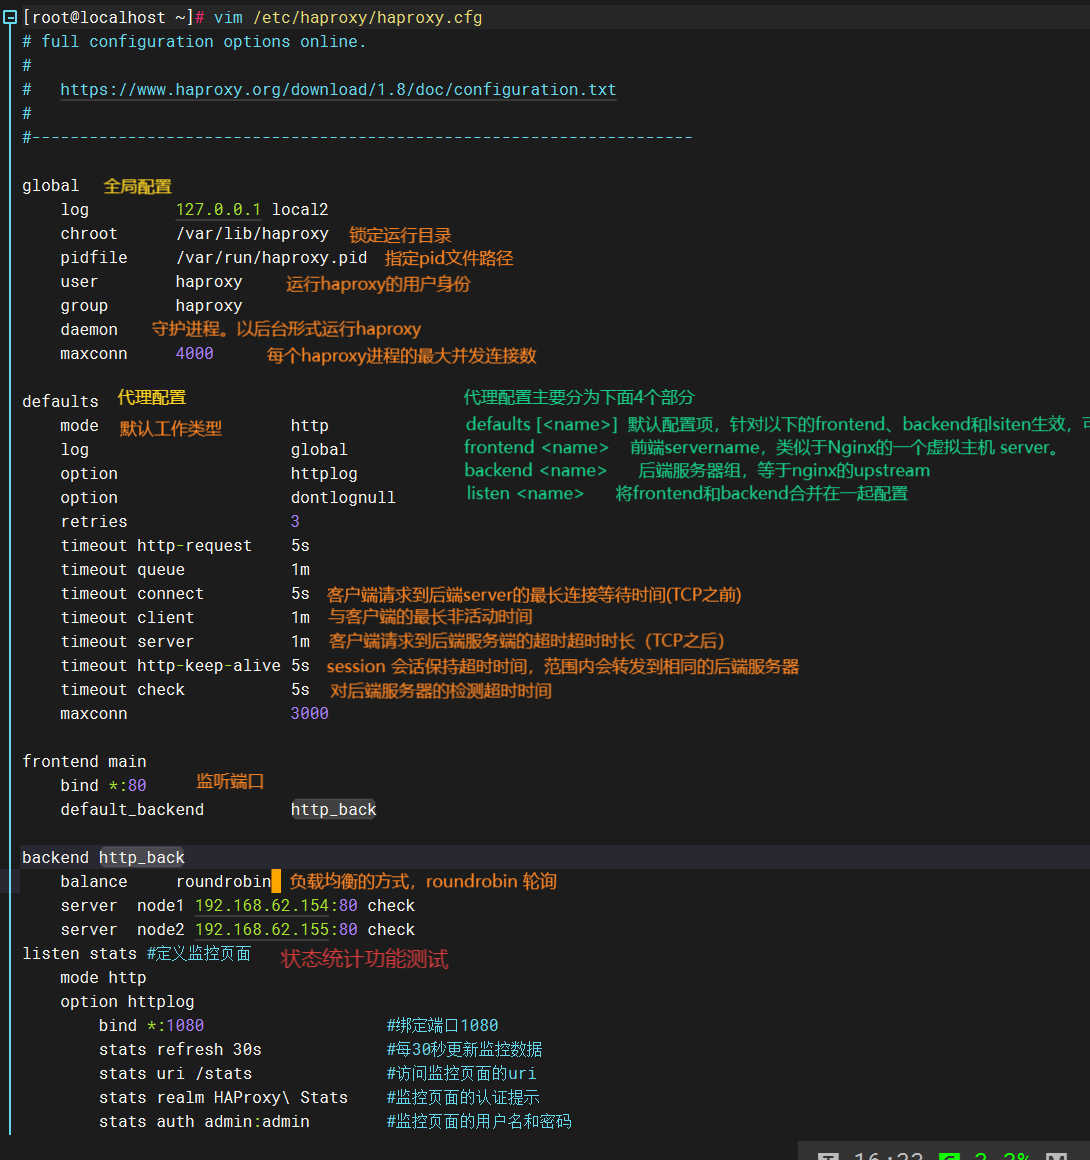Select the /var/lib/haproxy path
The image size is (1090, 1160).
[252, 234]
